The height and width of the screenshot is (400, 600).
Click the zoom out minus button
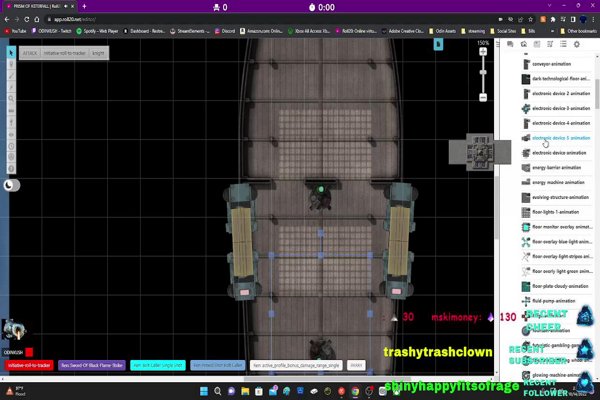point(483,97)
